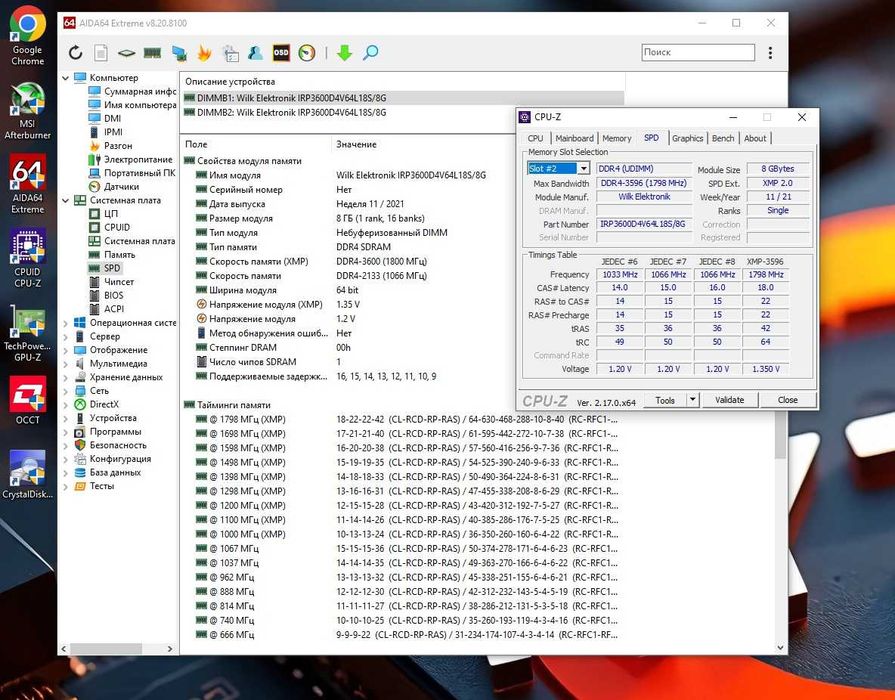Select the MSI Afterburner desktop icon

tap(27, 111)
